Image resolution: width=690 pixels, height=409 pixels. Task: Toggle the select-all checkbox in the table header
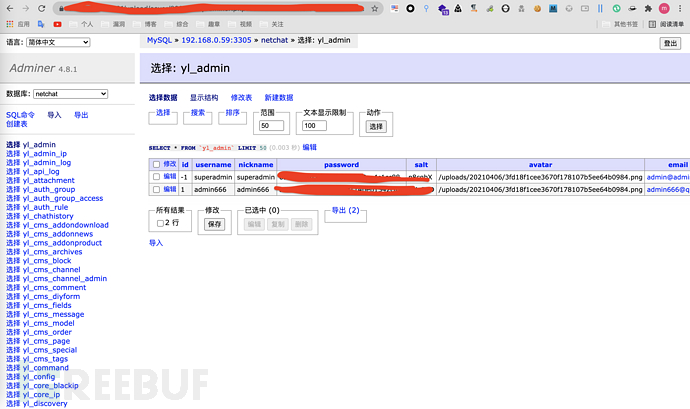156,164
